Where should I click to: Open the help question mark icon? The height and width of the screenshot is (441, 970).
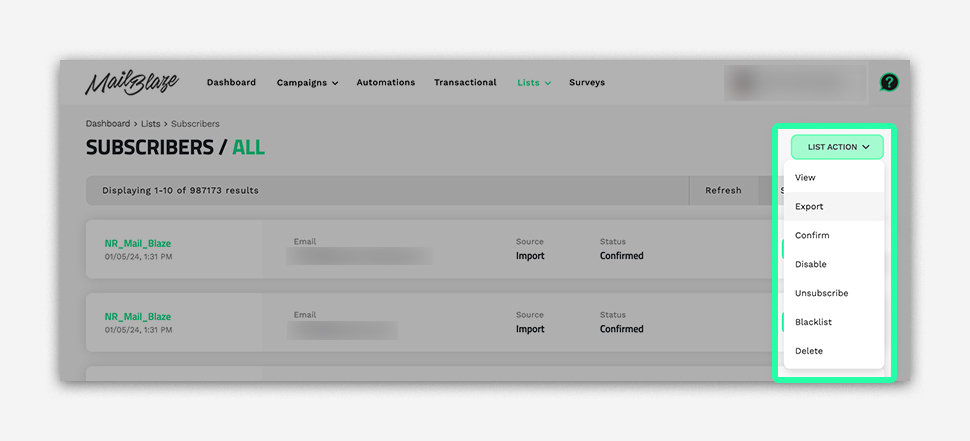point(888,83)
